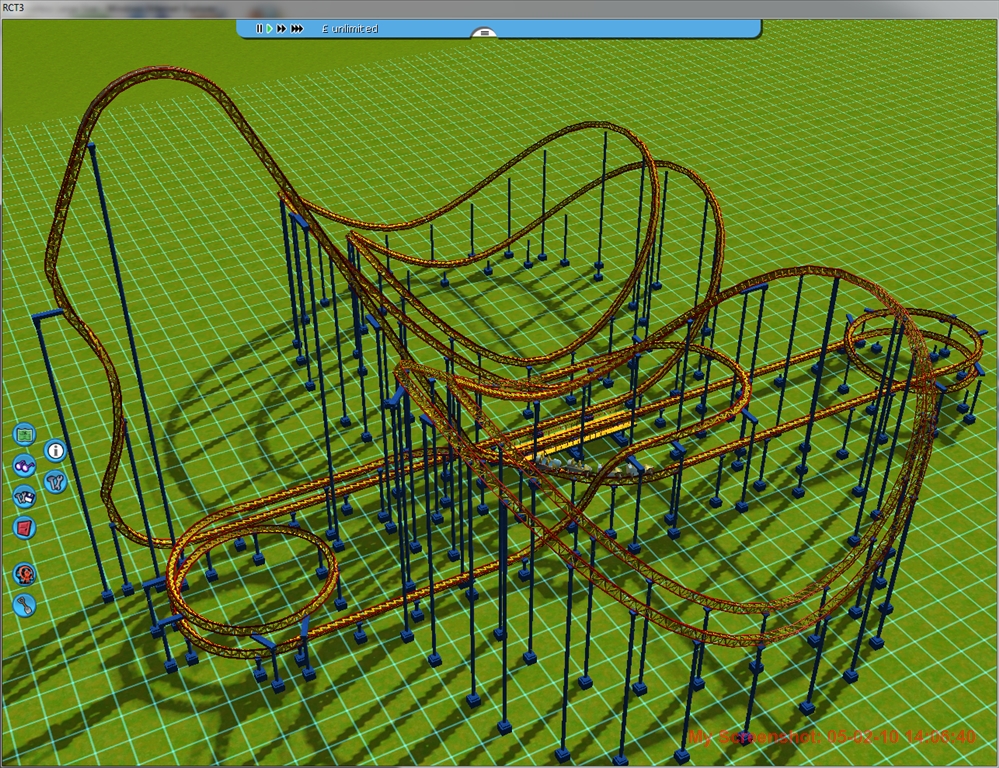The width and height of the screenshot is (999, 768).
Task: Set game to double fast-forward speed
Action: (282, 29)
